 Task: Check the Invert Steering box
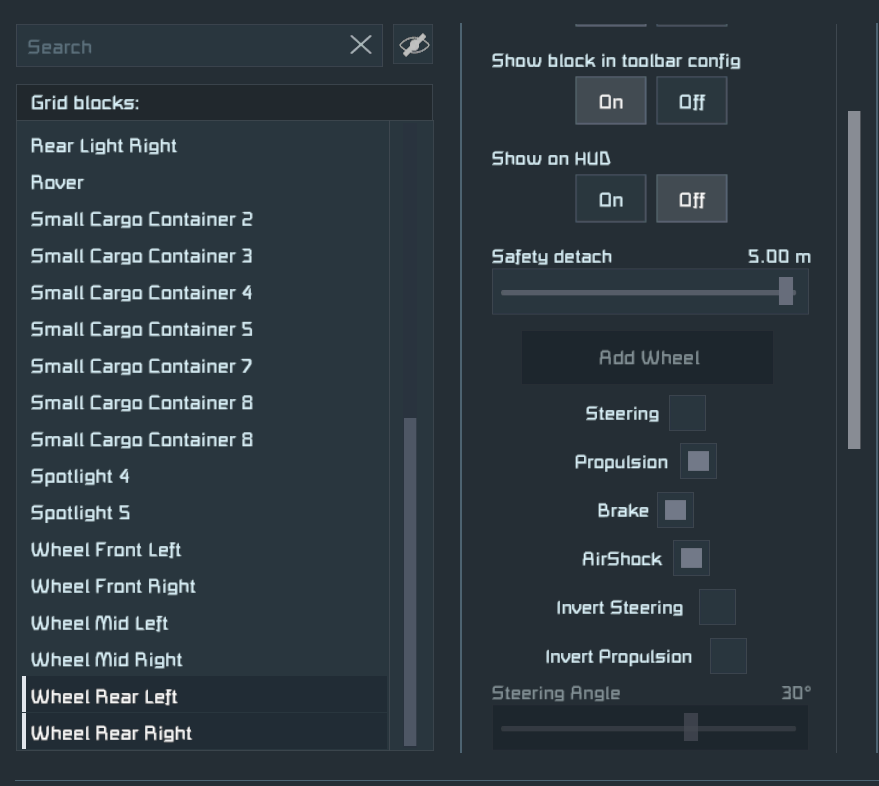[x=717, y=607]
